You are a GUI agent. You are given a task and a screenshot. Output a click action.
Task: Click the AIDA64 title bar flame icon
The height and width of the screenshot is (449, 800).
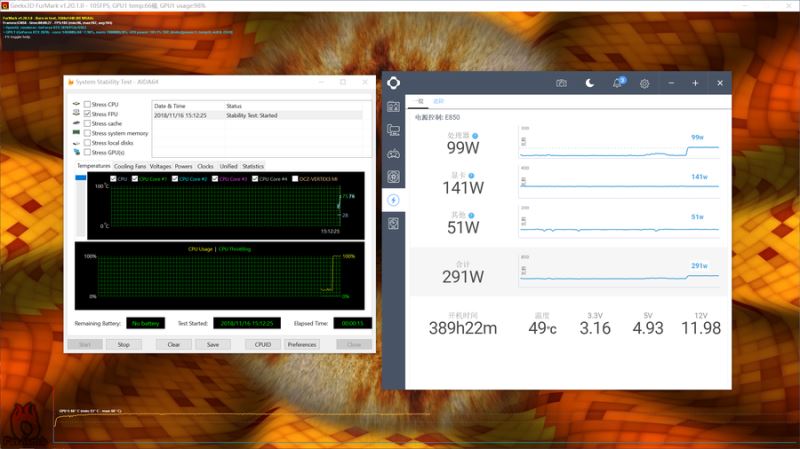[x=71, y=82]
